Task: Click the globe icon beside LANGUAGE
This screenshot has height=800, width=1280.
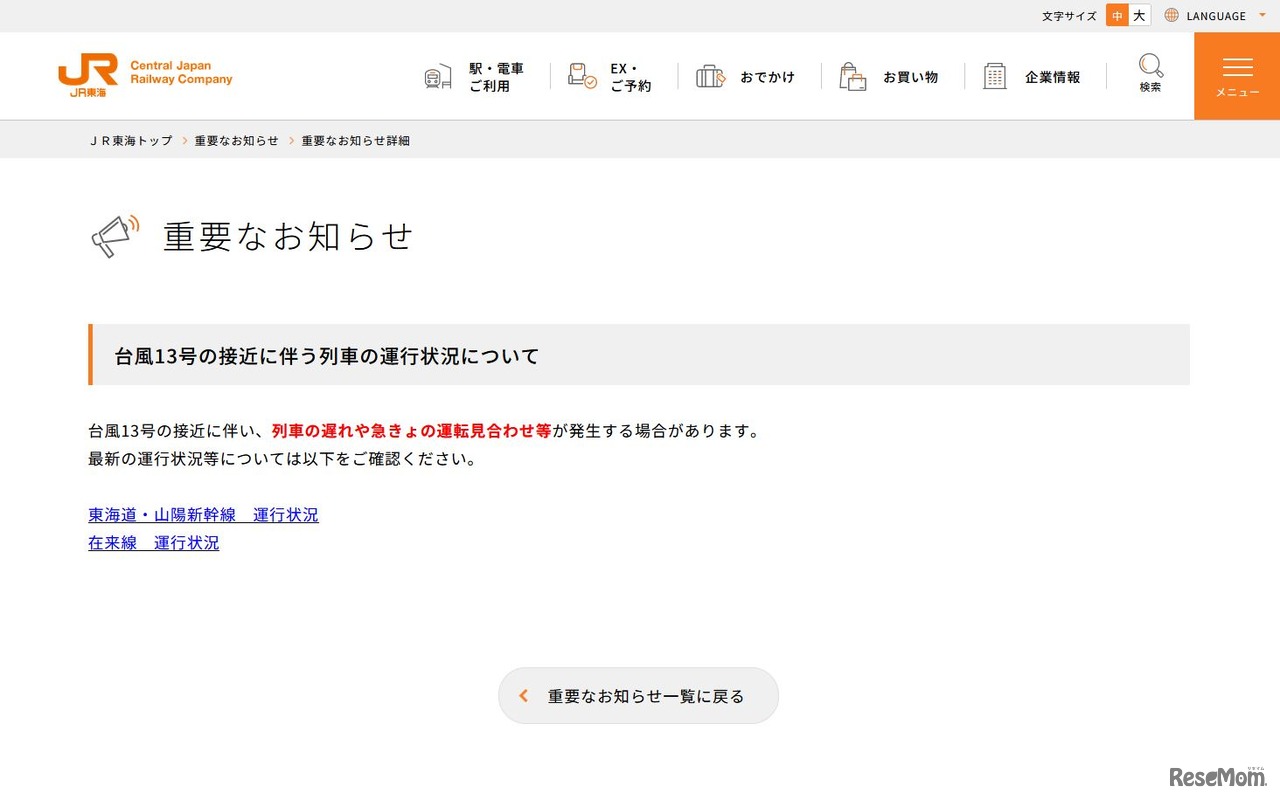Action: tap(1172, 15)
